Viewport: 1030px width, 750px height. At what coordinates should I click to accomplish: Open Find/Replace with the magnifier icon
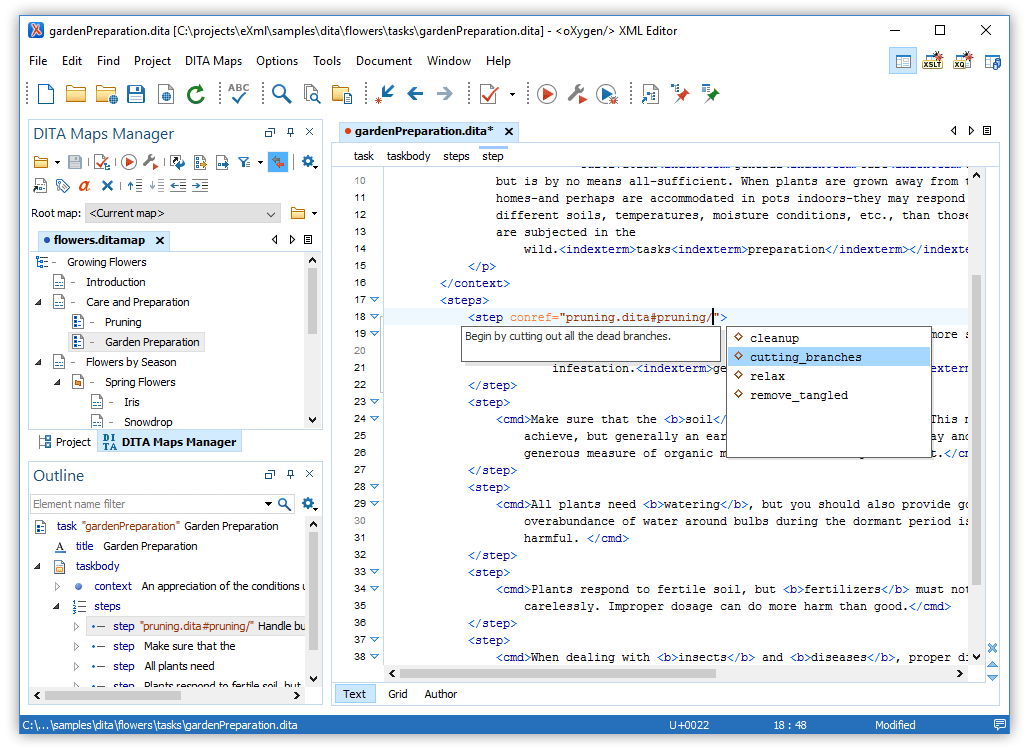281,94
